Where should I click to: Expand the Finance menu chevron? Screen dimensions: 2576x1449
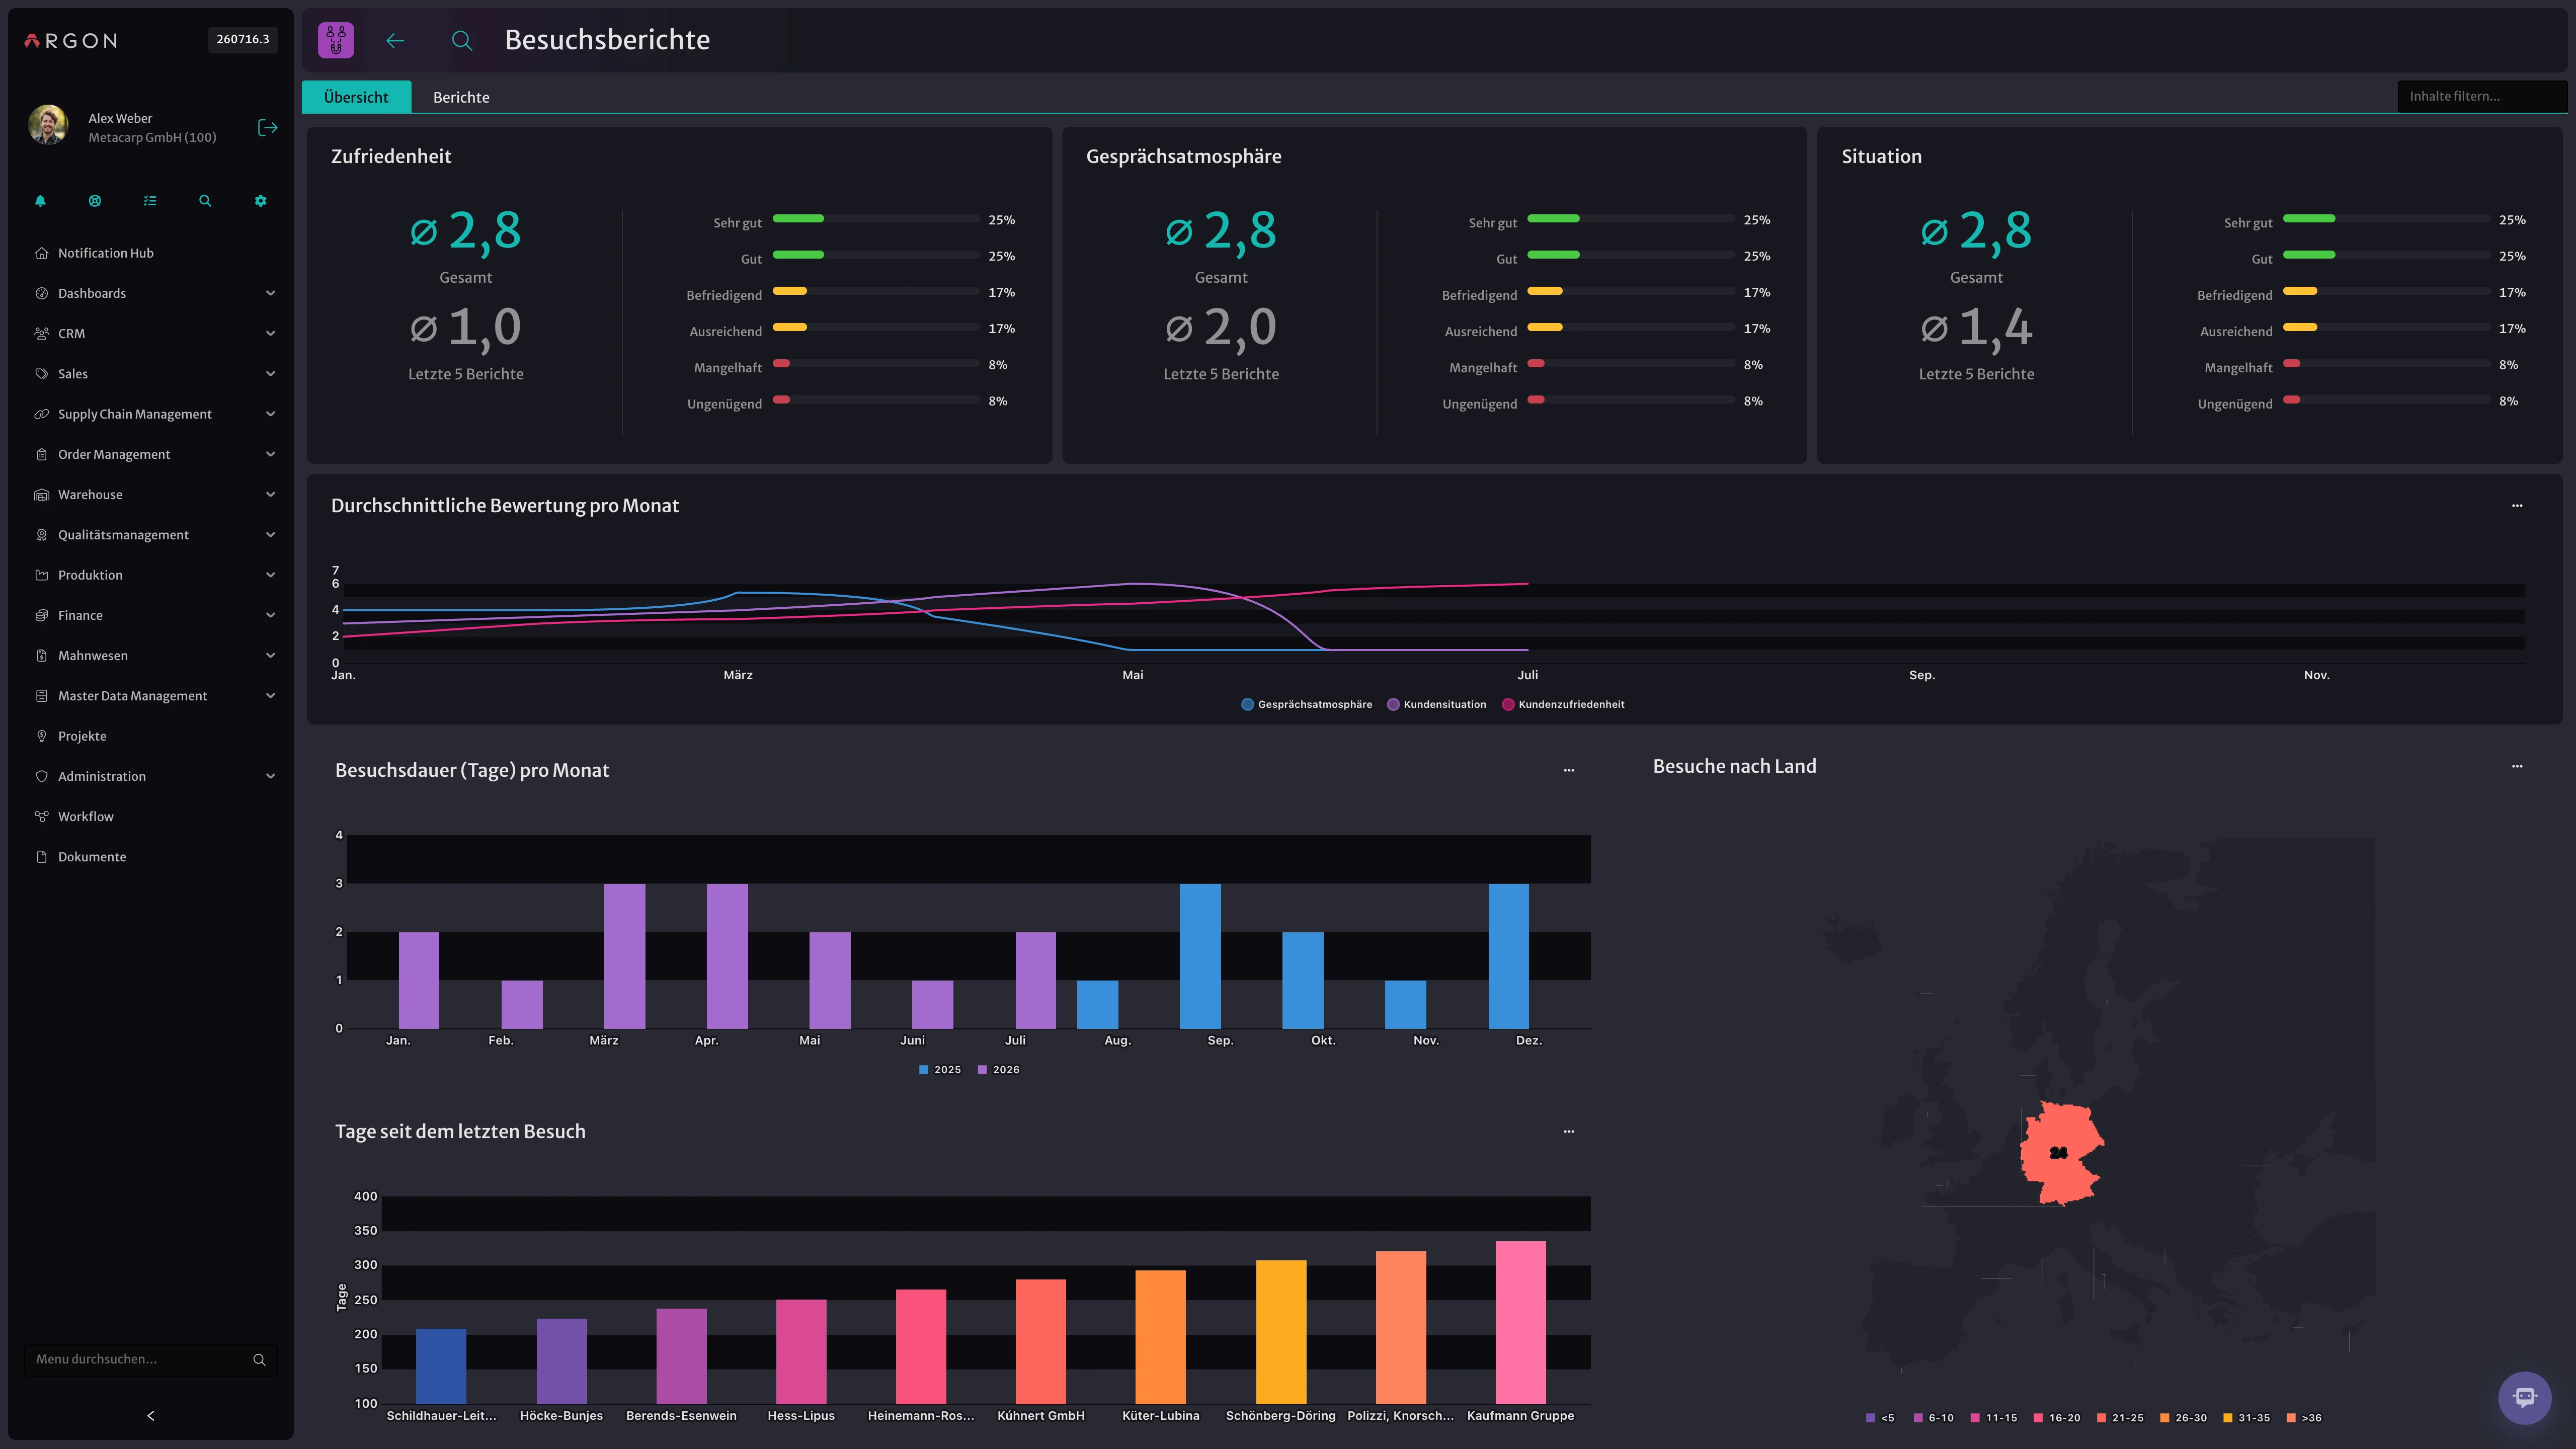click(270, 615)
